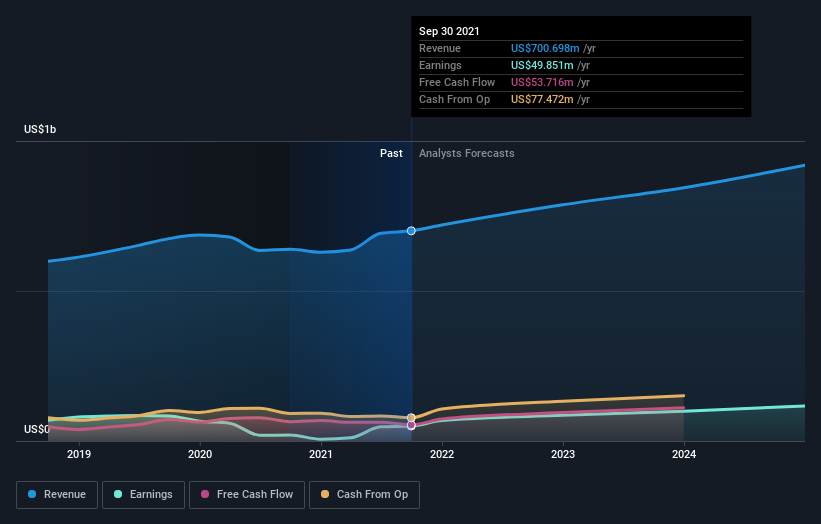The width and height of the screenshot is (821, 524).
Task: Click the Free Cash Flow label in the tooltip
Action: (457, 82)
